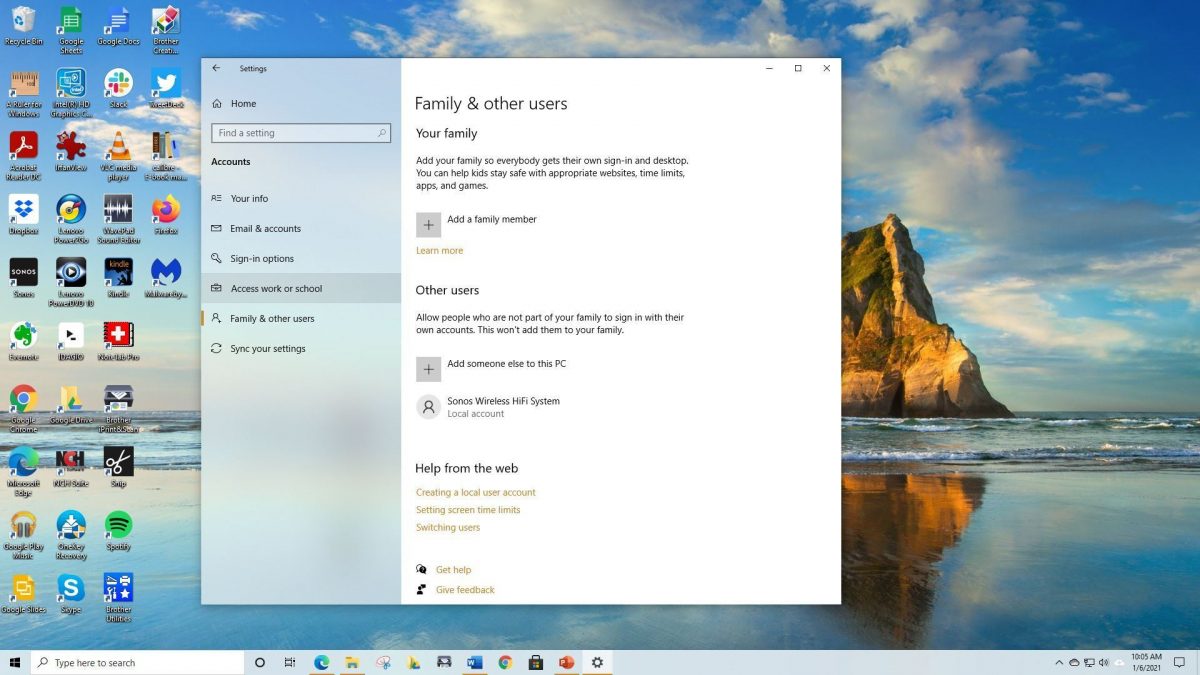Open Setting screen time limits link

(x=468, y=510)
